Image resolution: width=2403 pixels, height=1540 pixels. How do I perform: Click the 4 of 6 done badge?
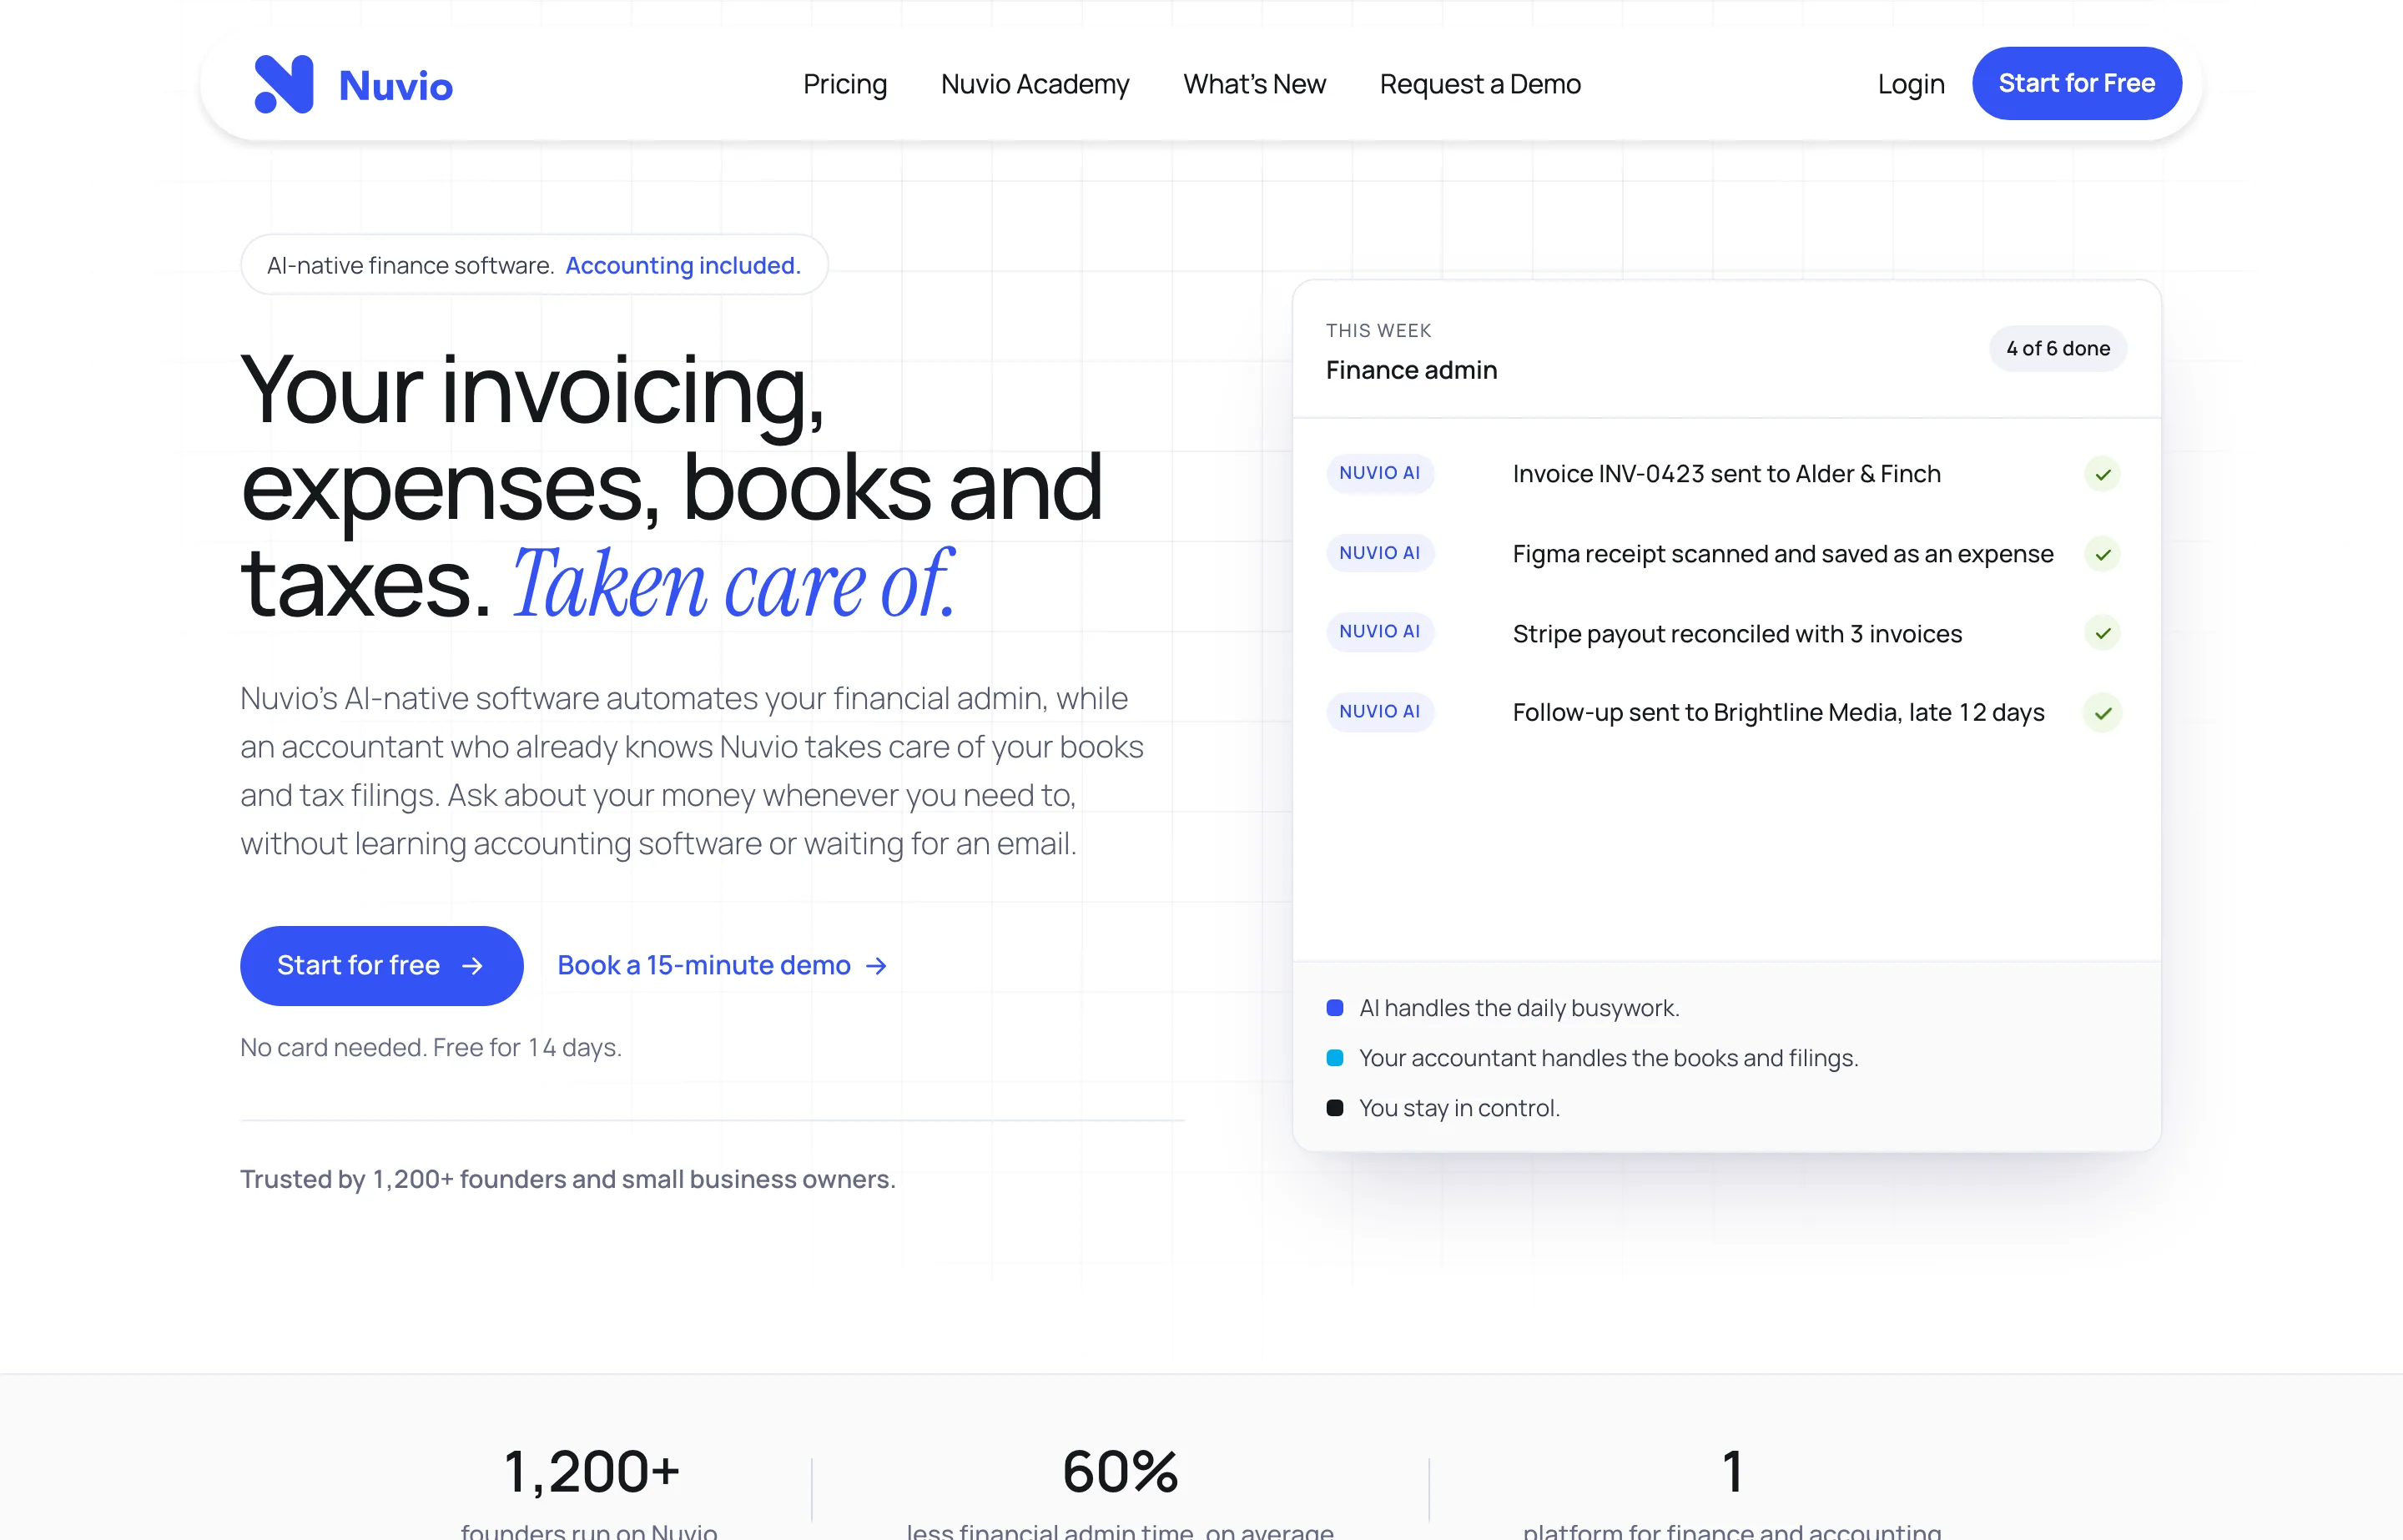2057,348
